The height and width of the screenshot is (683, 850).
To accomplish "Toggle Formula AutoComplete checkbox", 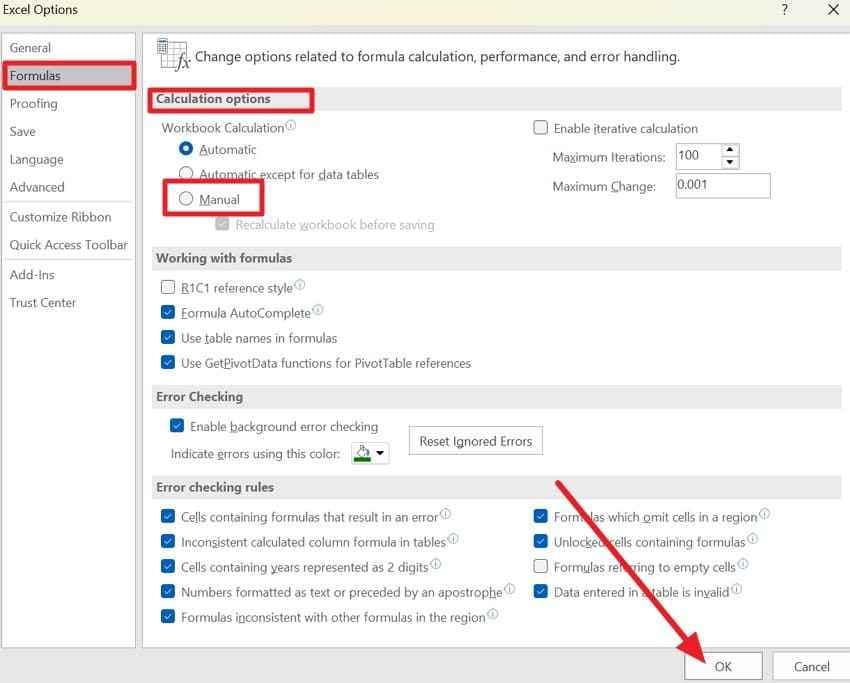I will [x=168, y=312].
